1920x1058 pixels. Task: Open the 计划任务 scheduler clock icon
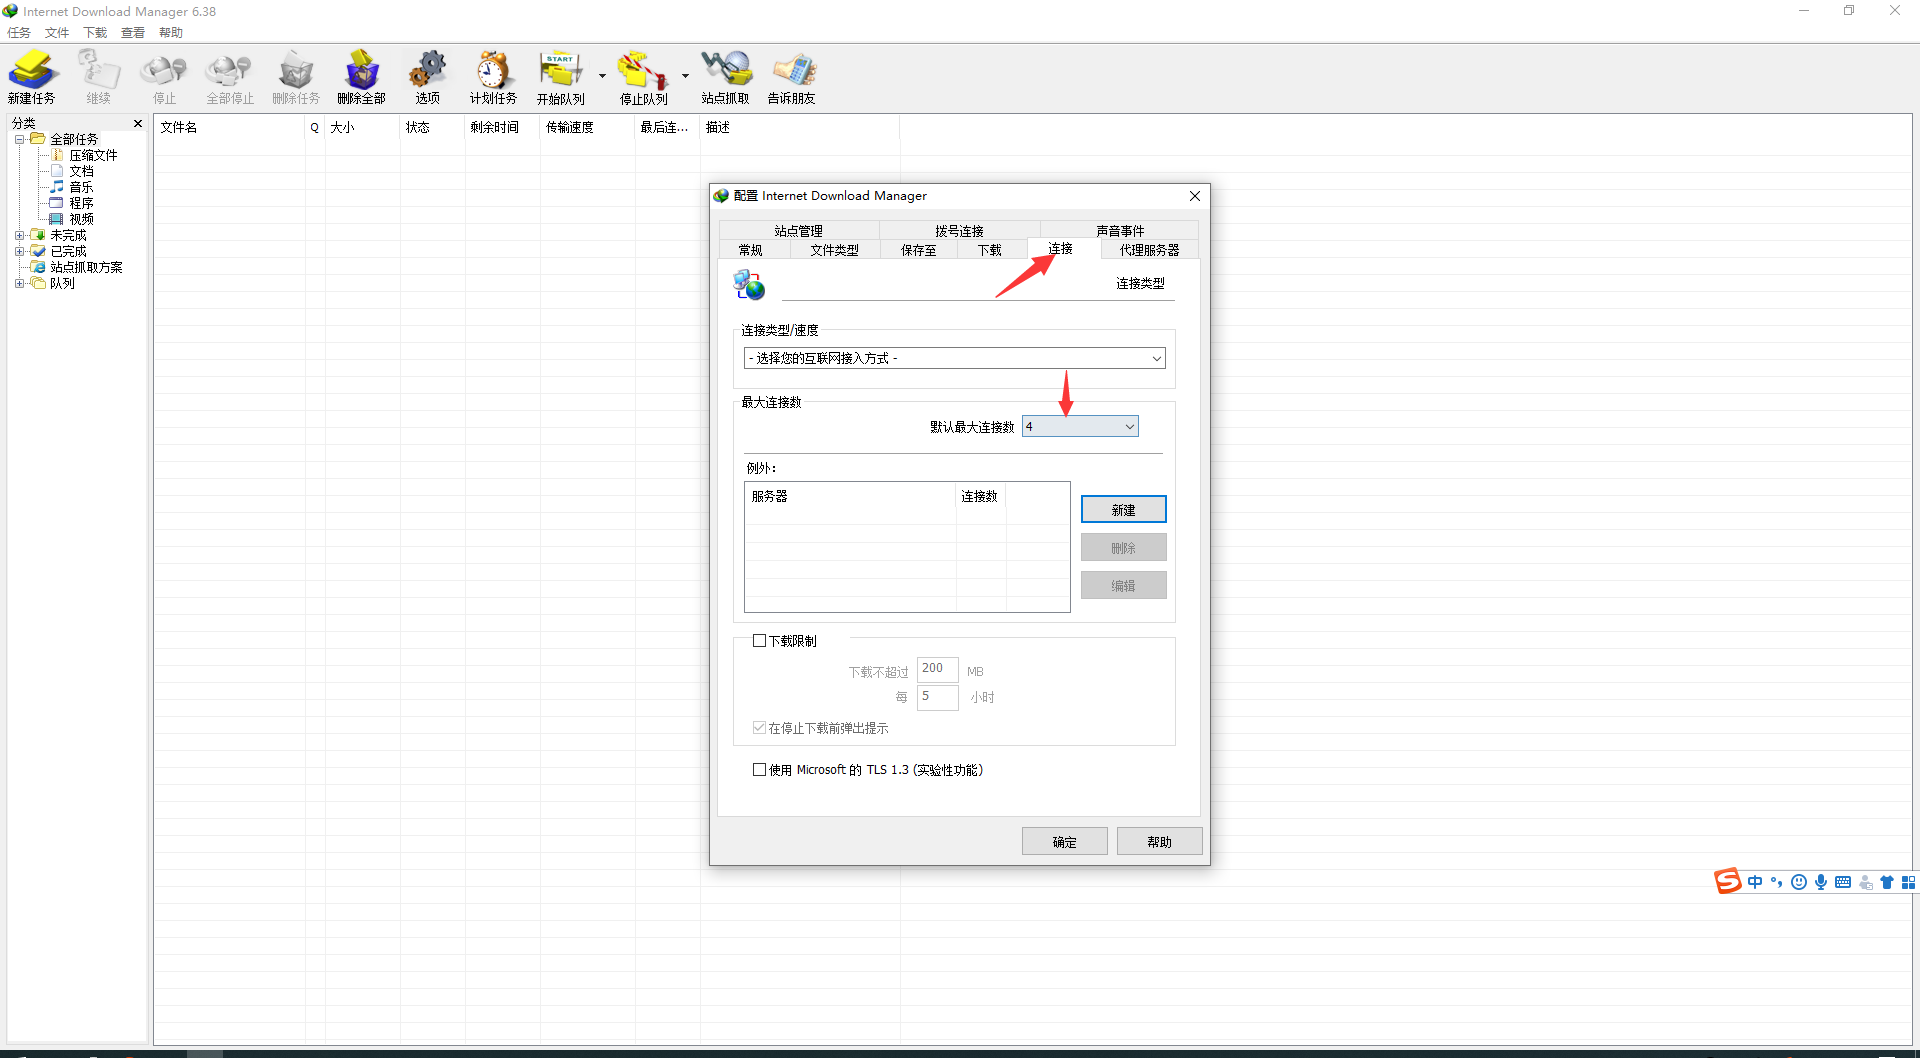pos(493,77)
